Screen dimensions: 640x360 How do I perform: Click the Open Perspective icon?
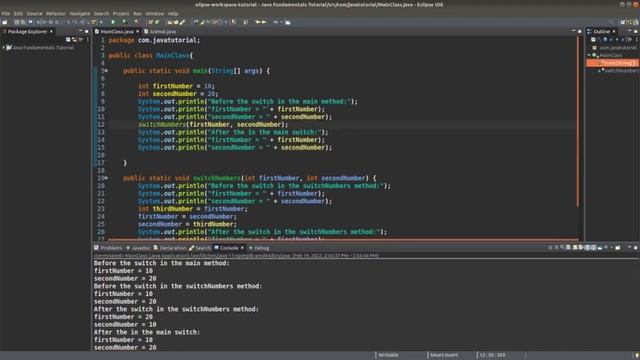click(622, 22)
